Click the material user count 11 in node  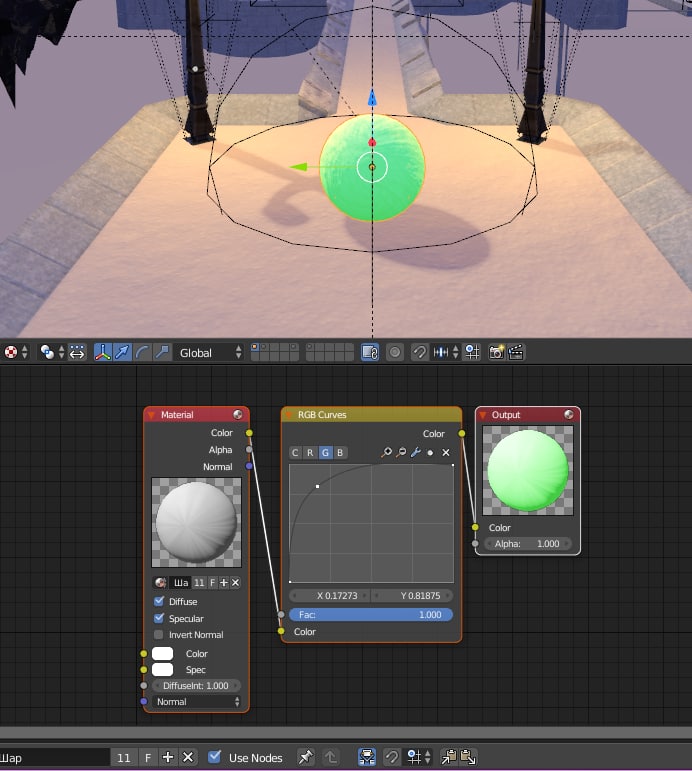(x=199, y=583)
